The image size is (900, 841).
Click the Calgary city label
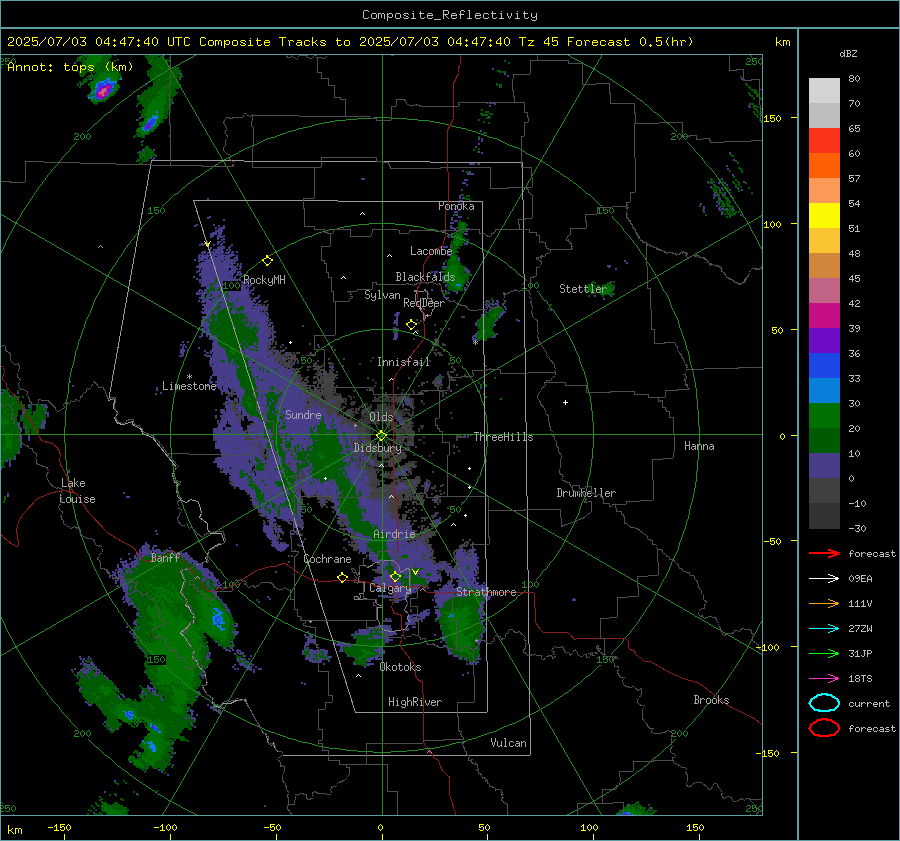point(390,588)
